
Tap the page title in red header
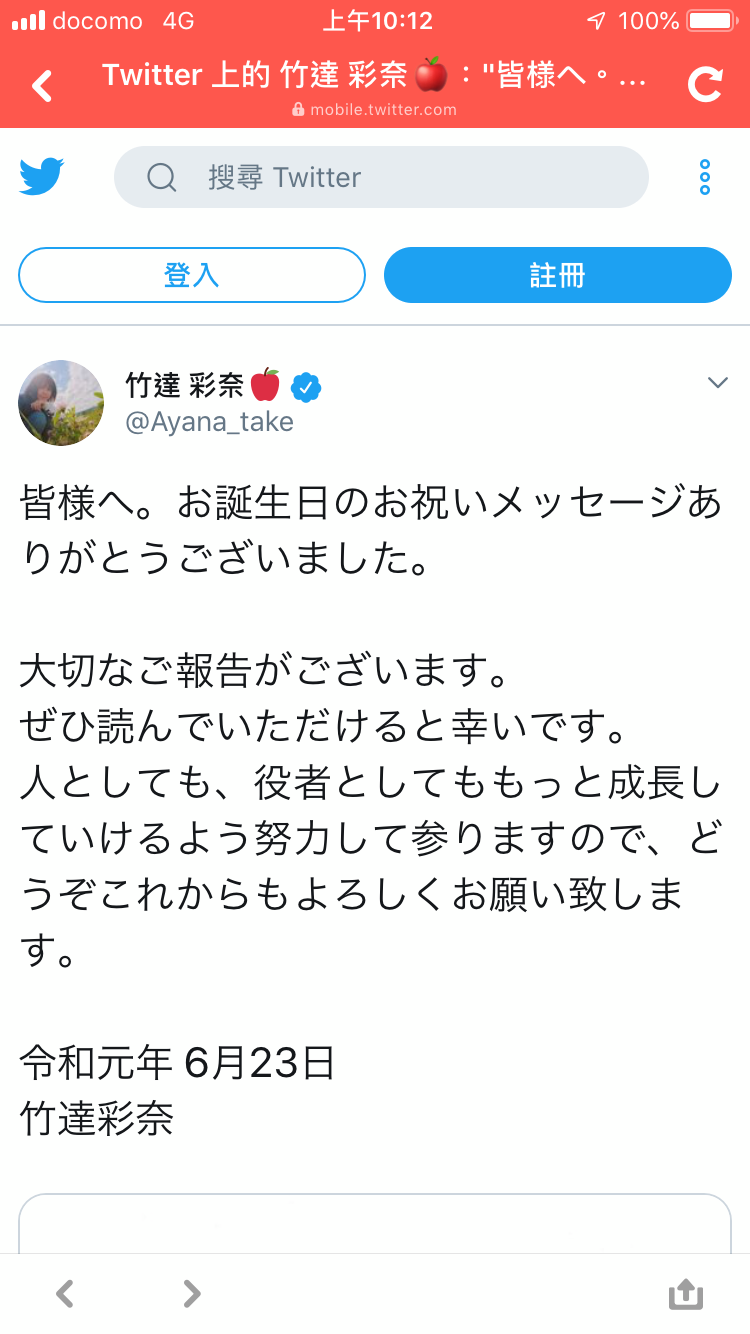[375, 77]
